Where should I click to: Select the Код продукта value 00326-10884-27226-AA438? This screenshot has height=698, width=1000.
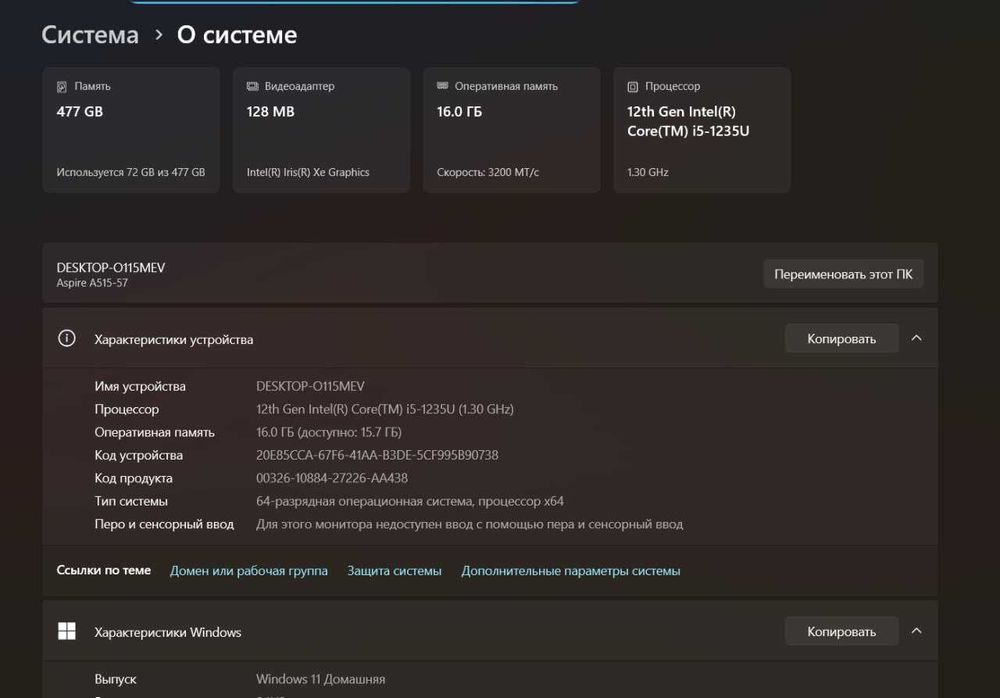pyautogui.click(x=332, y=478)
